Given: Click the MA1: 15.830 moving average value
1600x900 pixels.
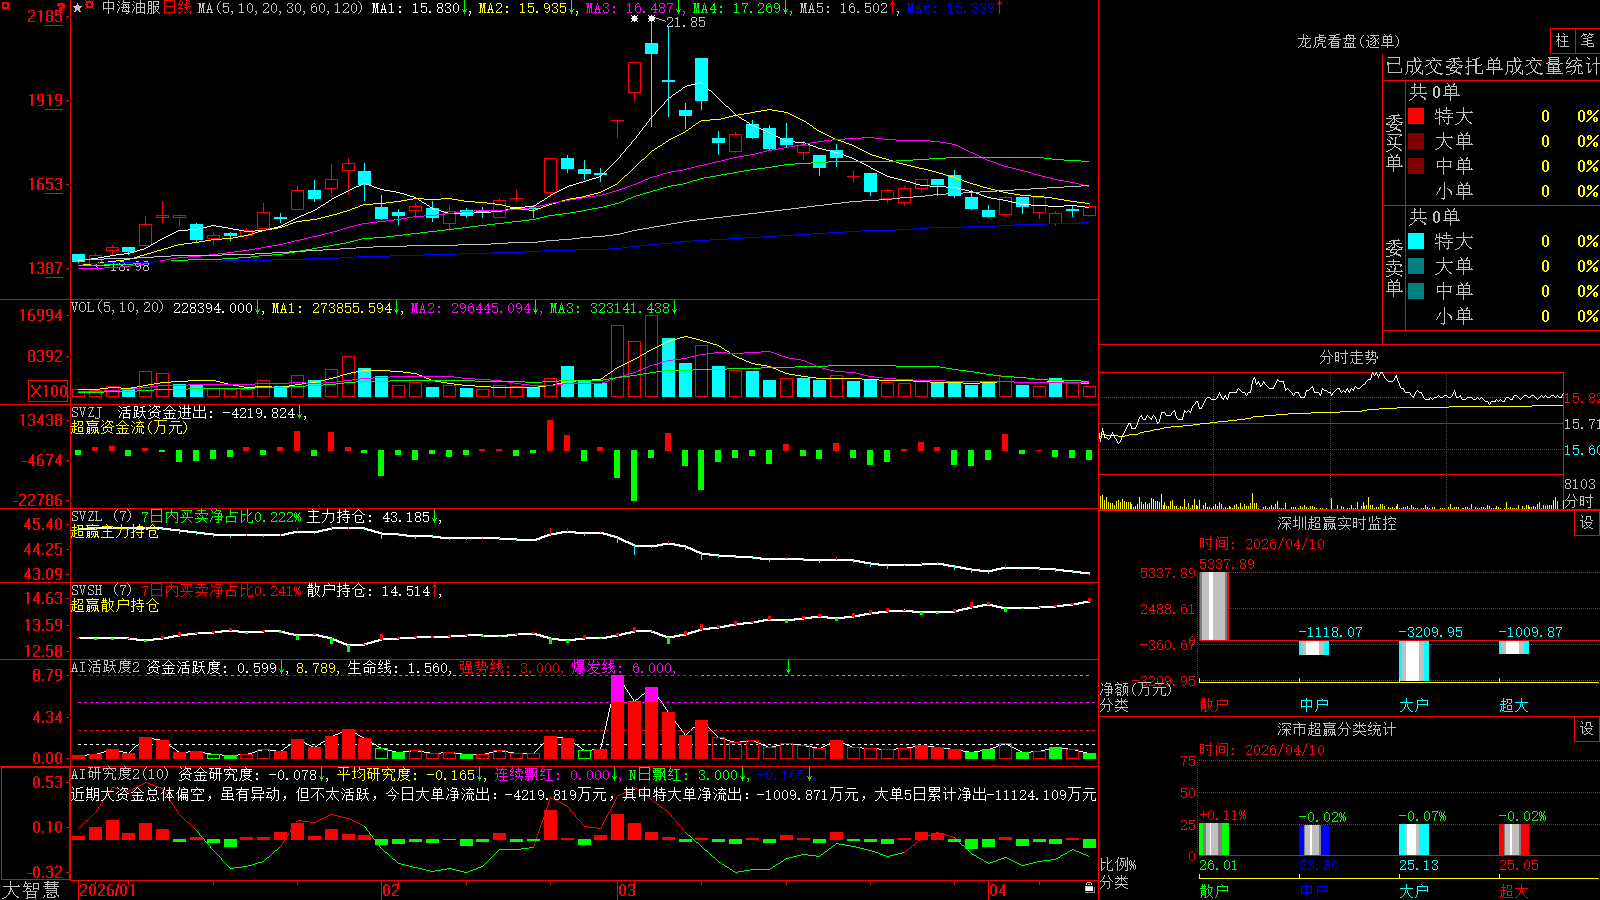Looking at the screenshot, I should click(x=416, y=8).
